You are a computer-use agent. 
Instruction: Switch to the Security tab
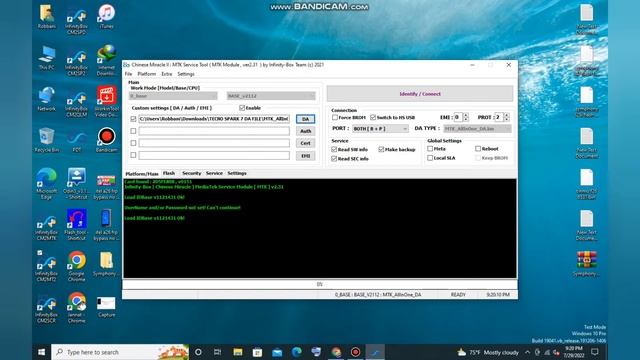[191, 173]
